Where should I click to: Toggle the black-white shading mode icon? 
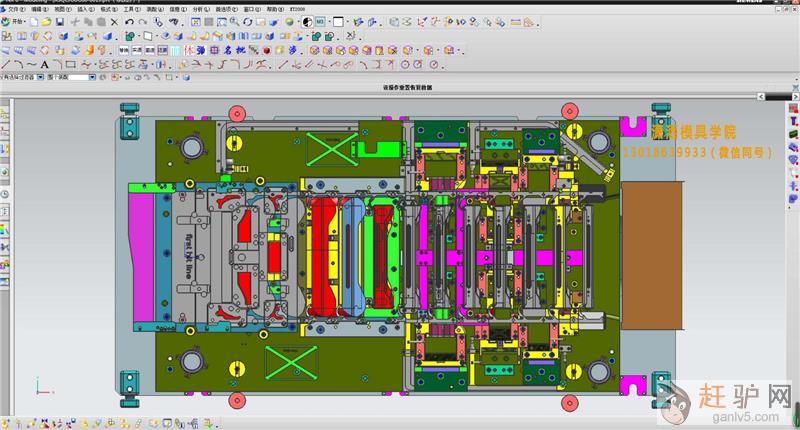[x=306, y=21]
